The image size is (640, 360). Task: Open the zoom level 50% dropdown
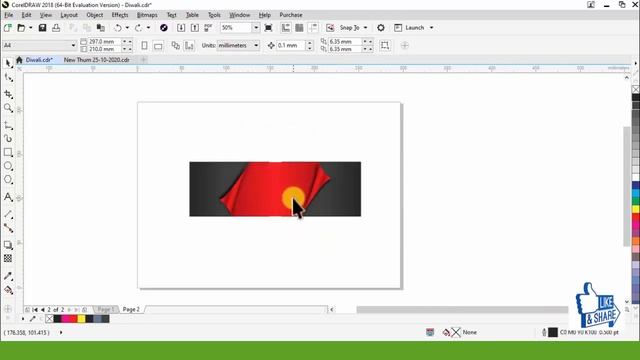click(x=256, y=28)
